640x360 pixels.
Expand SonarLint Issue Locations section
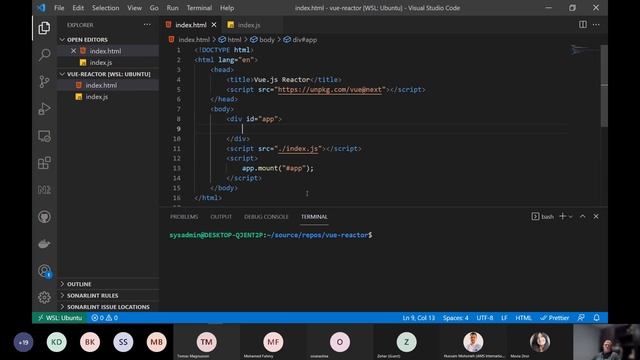108,307
